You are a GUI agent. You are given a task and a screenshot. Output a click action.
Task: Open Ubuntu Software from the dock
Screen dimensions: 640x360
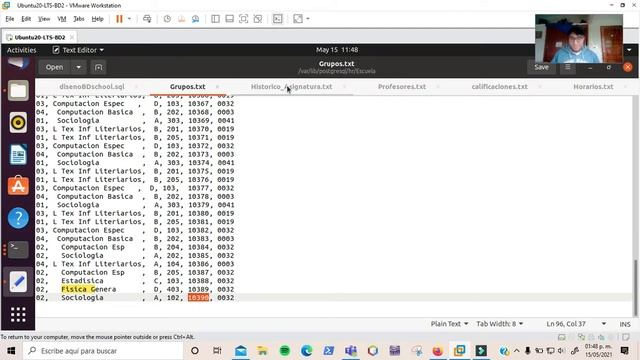click(18, 186)
